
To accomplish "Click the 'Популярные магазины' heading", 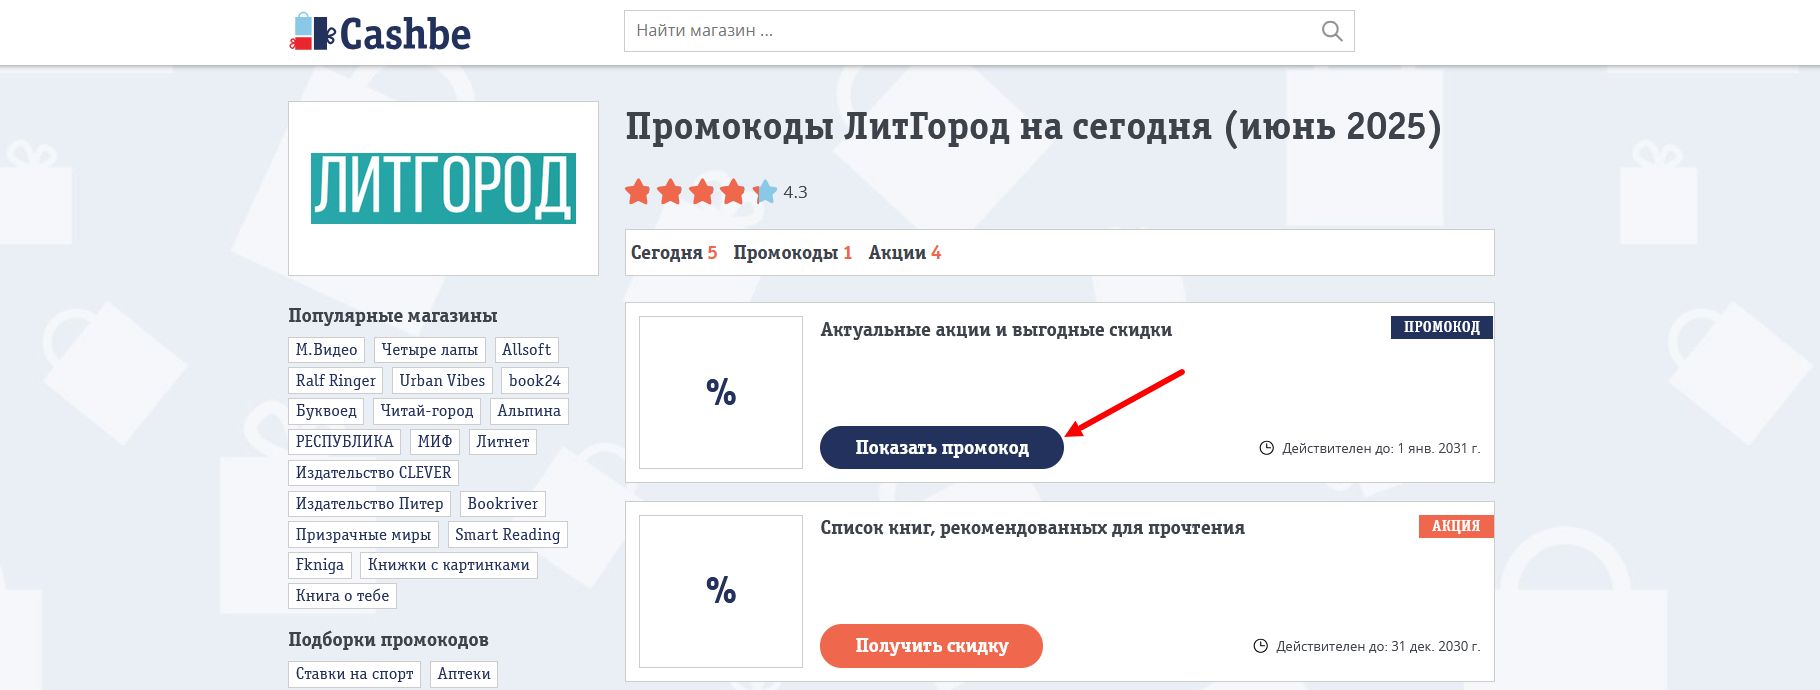I will pos(393,316).
